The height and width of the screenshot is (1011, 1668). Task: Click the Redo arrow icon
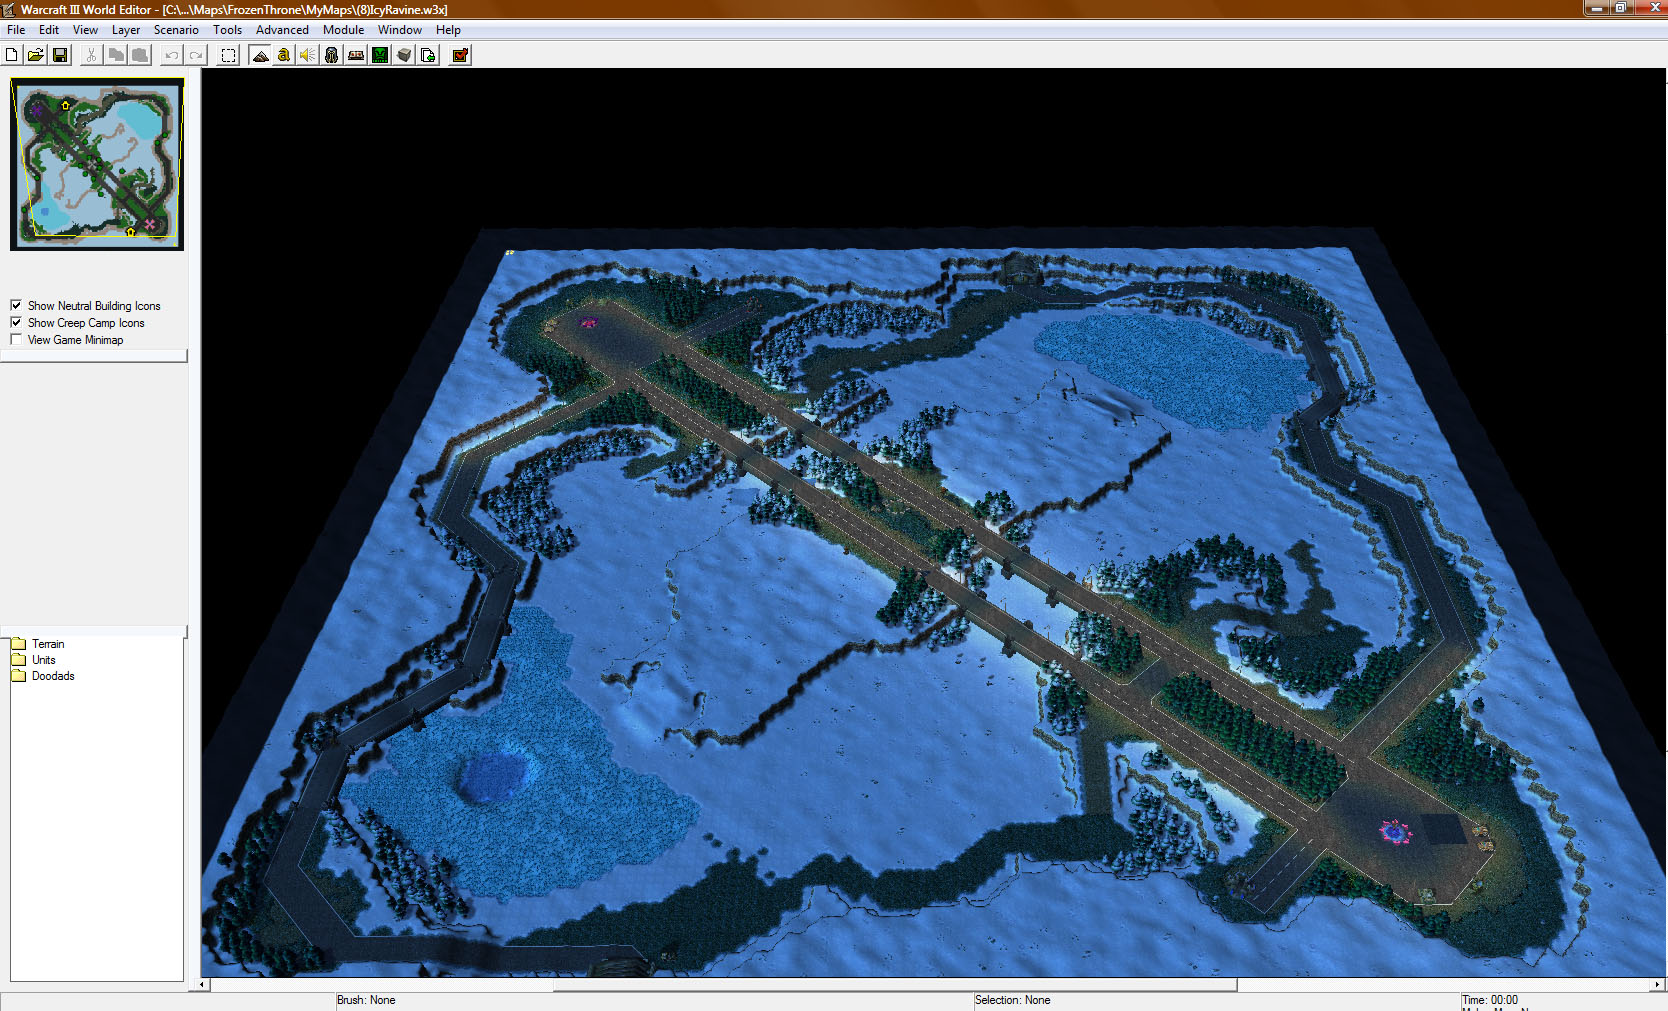point(196,55)
